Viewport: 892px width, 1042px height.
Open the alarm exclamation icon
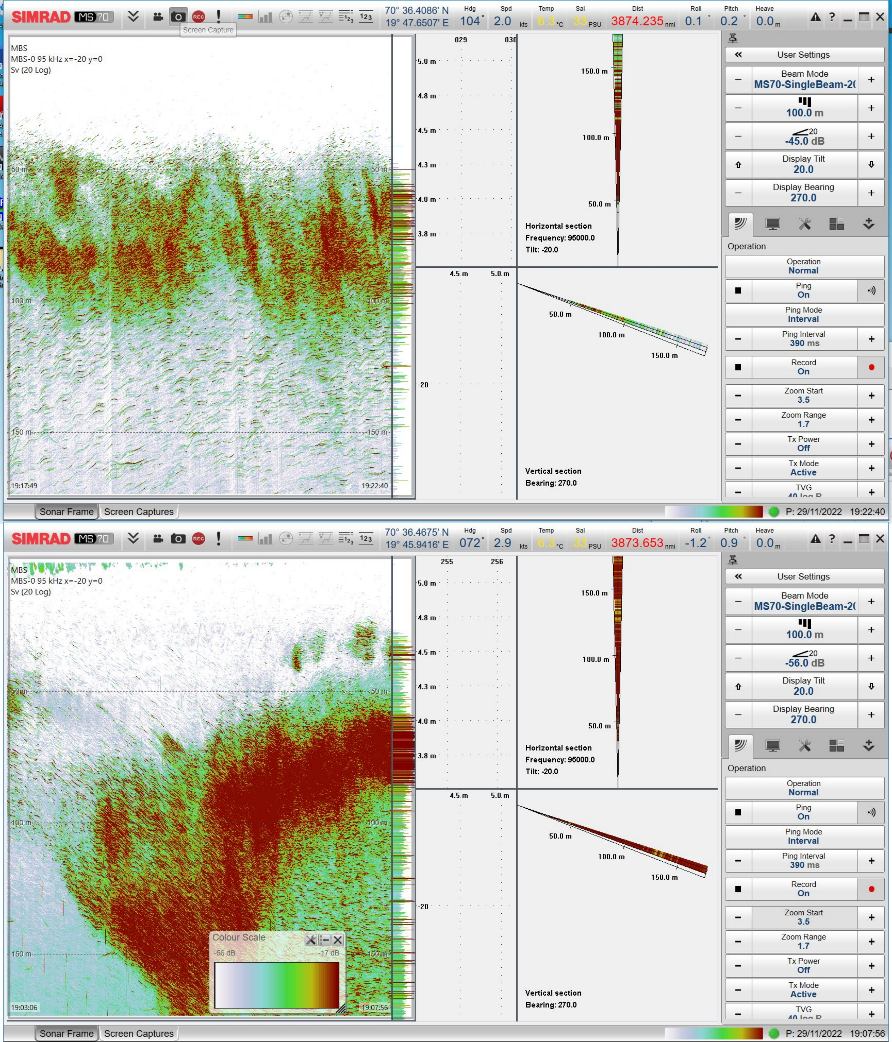click(220, 16)
